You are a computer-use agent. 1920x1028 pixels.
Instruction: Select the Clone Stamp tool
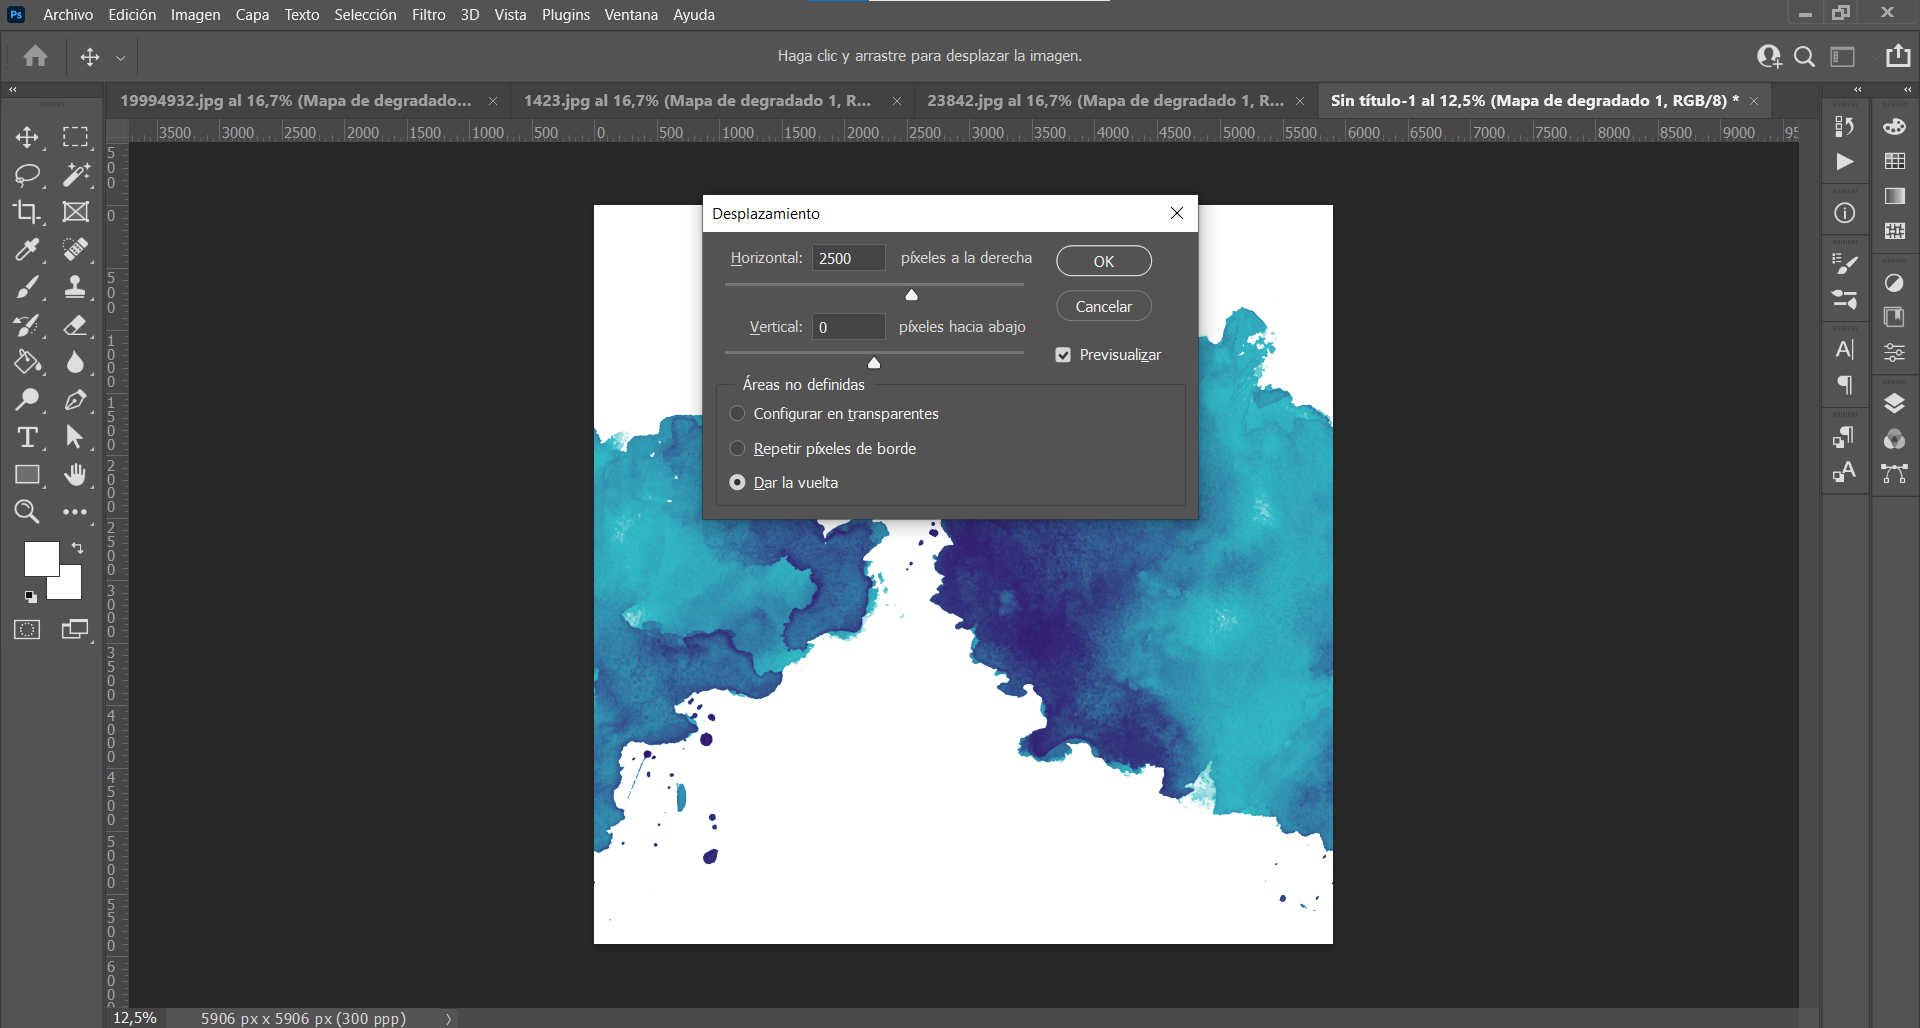(75, 287)
